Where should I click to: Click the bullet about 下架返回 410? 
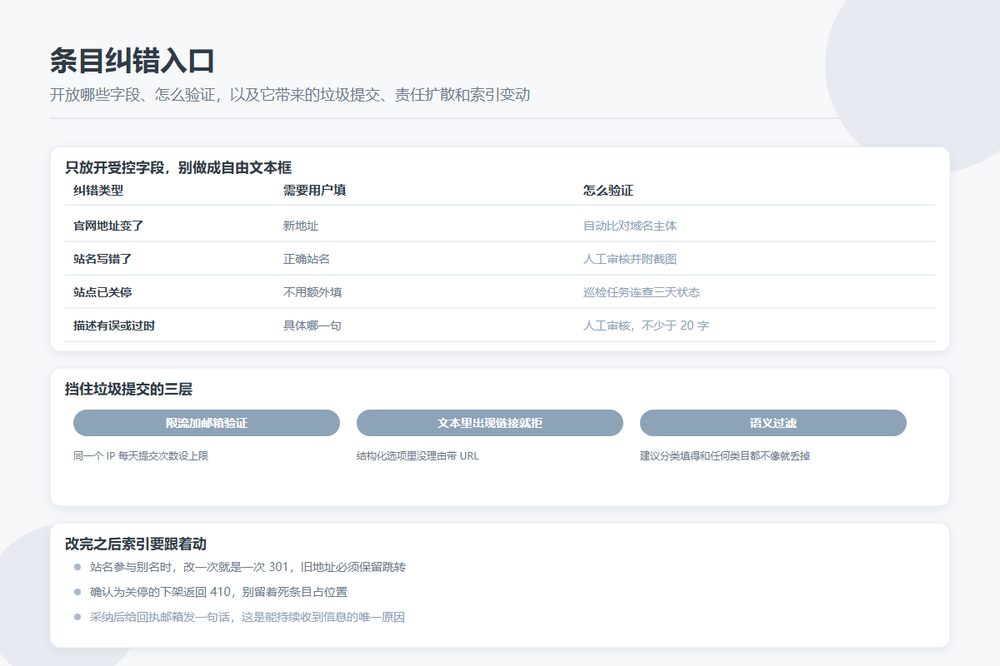tap(219, 592)
